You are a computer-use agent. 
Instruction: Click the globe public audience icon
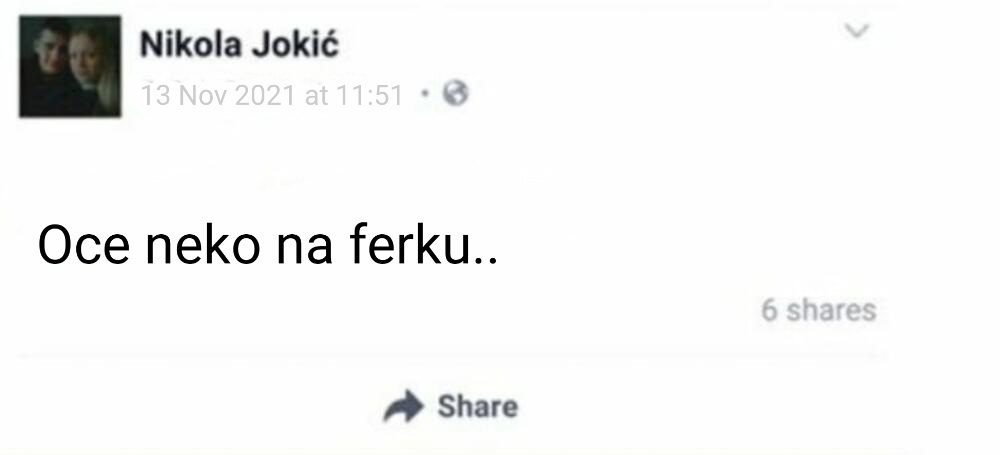455,93
